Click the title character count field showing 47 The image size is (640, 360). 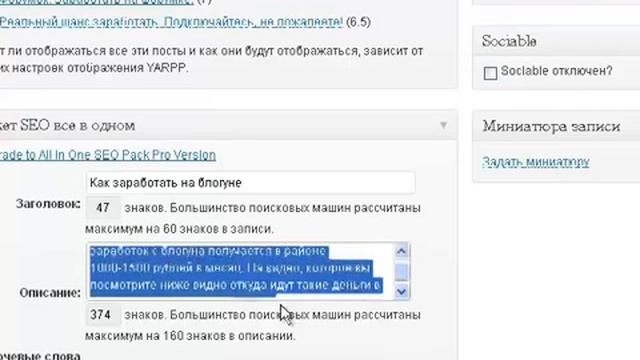pos(103,208)
